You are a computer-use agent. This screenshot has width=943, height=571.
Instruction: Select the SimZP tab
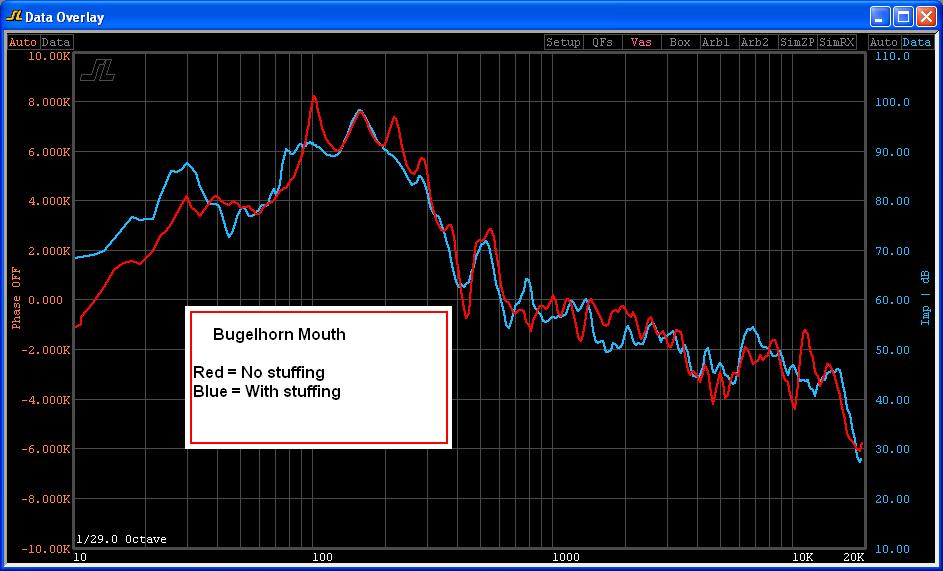(x=797, y=42)
